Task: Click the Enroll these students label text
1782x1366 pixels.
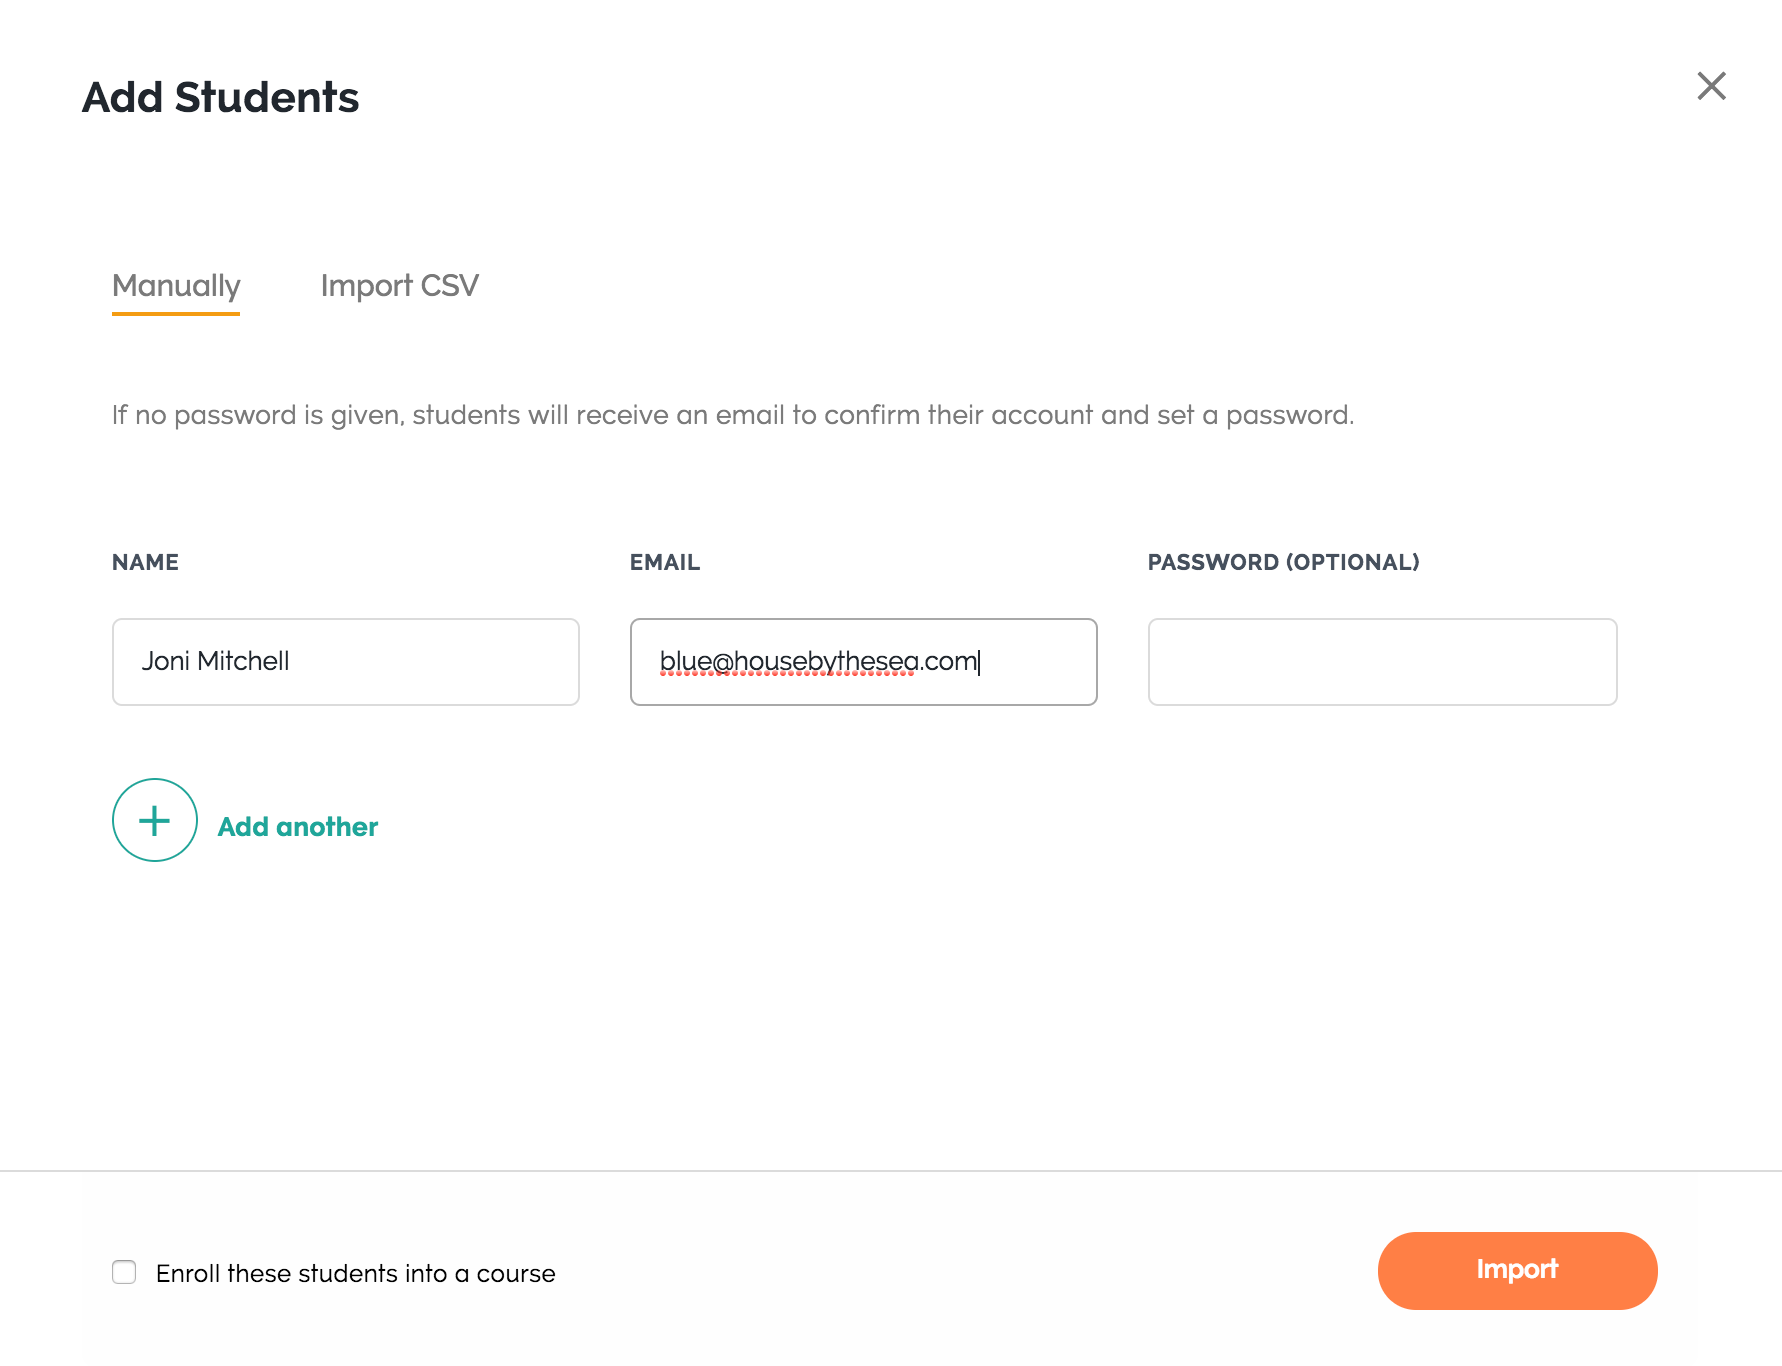Action: tap(356, 1273)
